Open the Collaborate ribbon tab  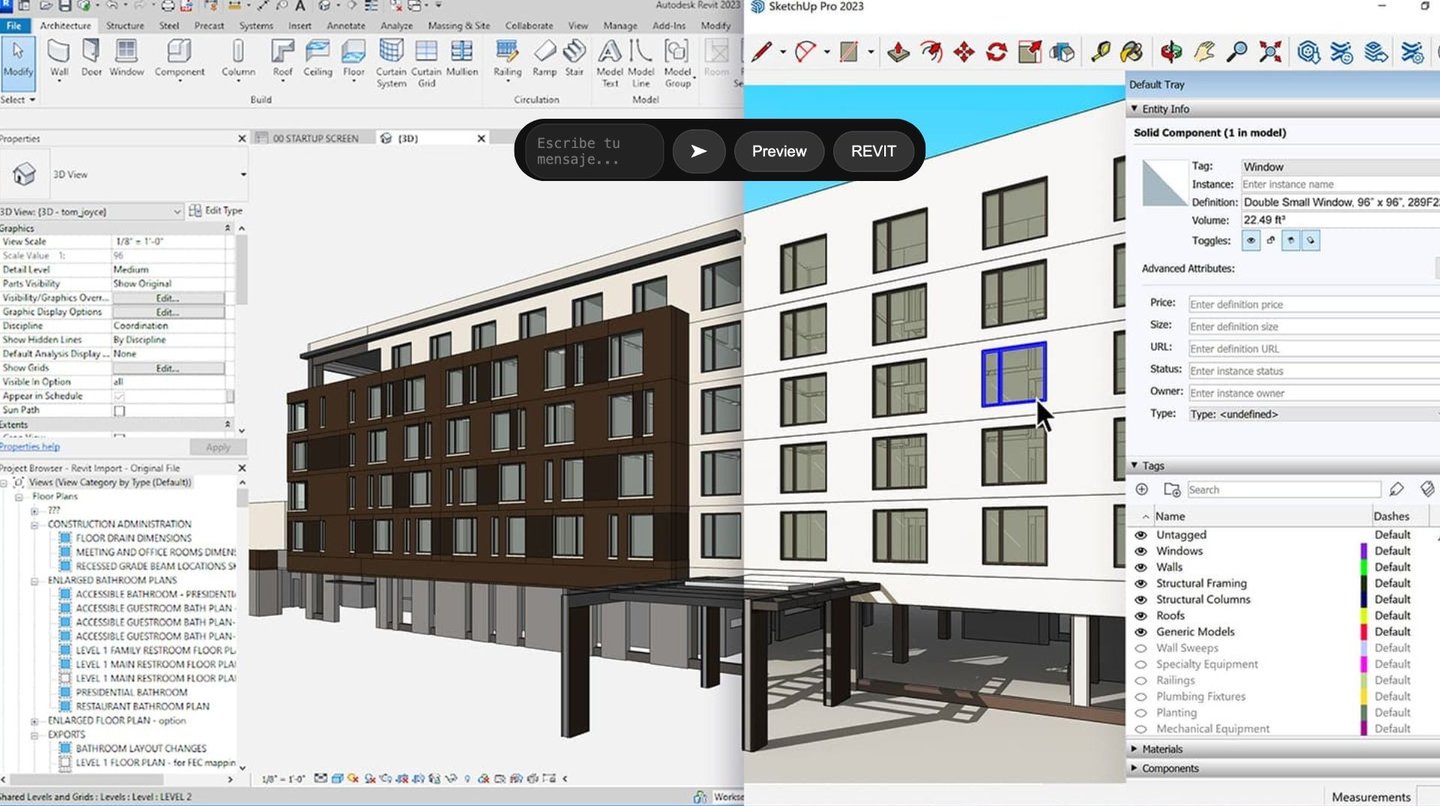[x=529, y=26]
